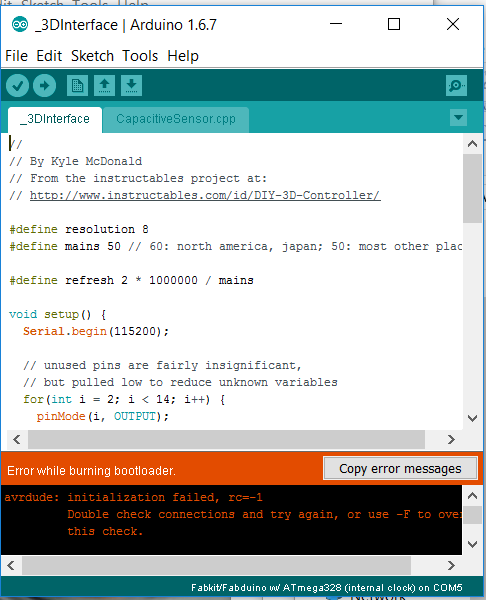Image resolution: width=486 pixels, height=600 pixels.
Task: Click 'this check.' console line
Action: tap(105, 532)
